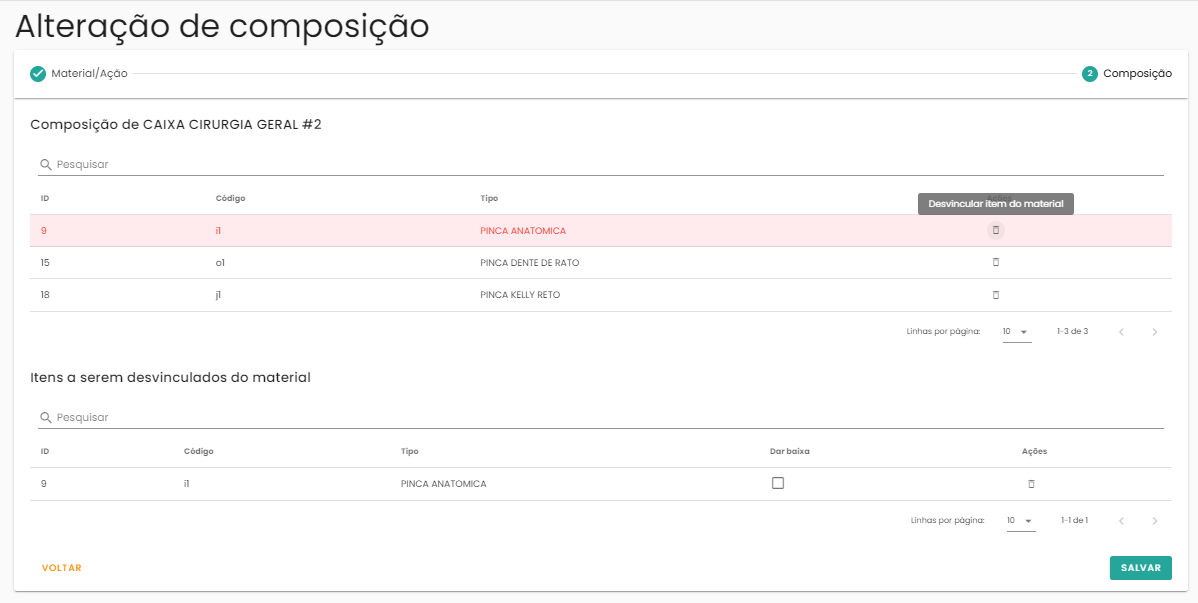Screen dimensions: 1198x603
Task: Go to previous page of composition table
Action: pos(1121,331)
